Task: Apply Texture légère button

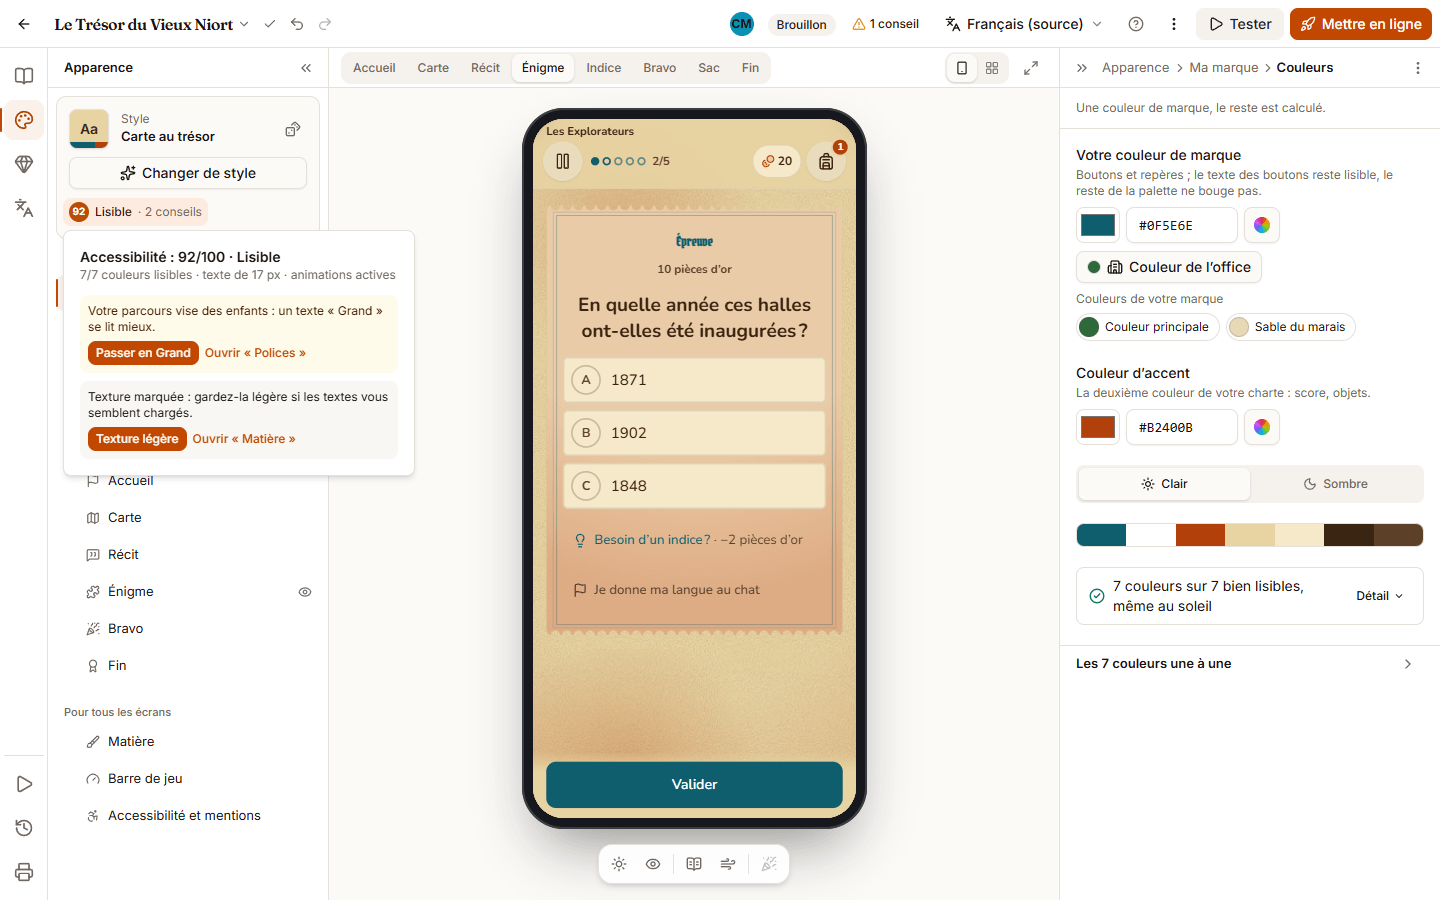Action: pos(137,439)
